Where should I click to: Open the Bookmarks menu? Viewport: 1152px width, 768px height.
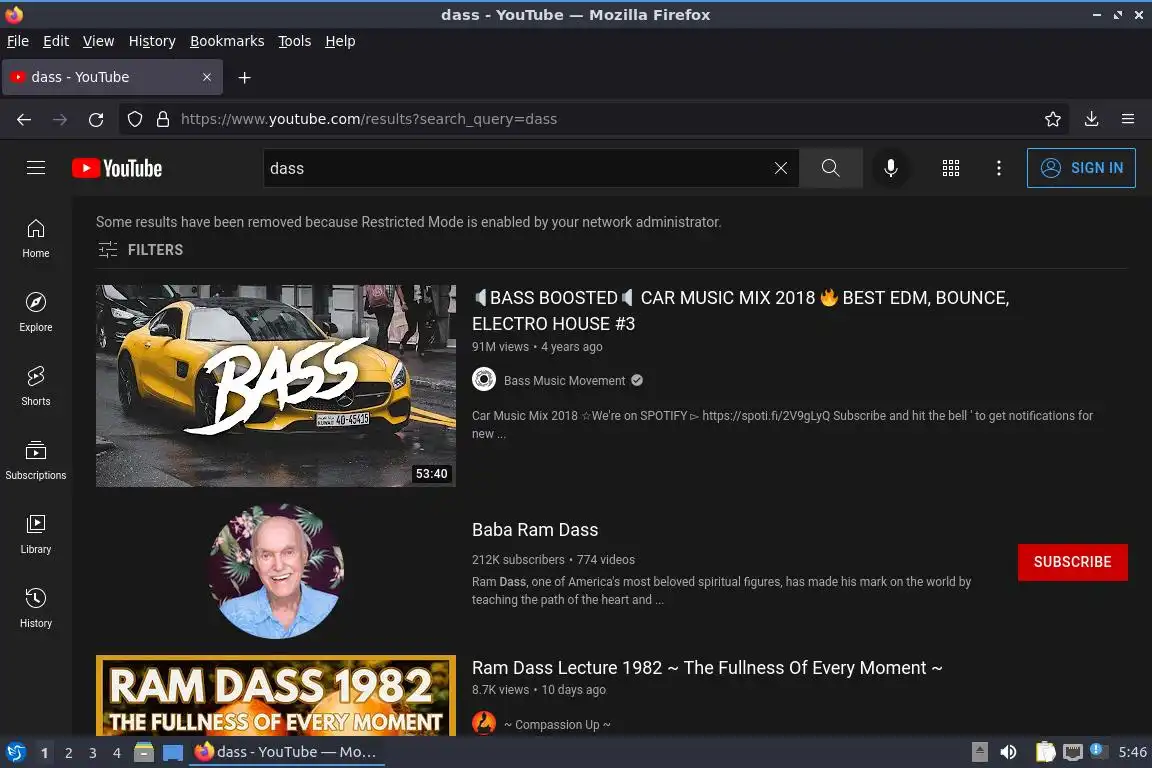coord(227,41)
